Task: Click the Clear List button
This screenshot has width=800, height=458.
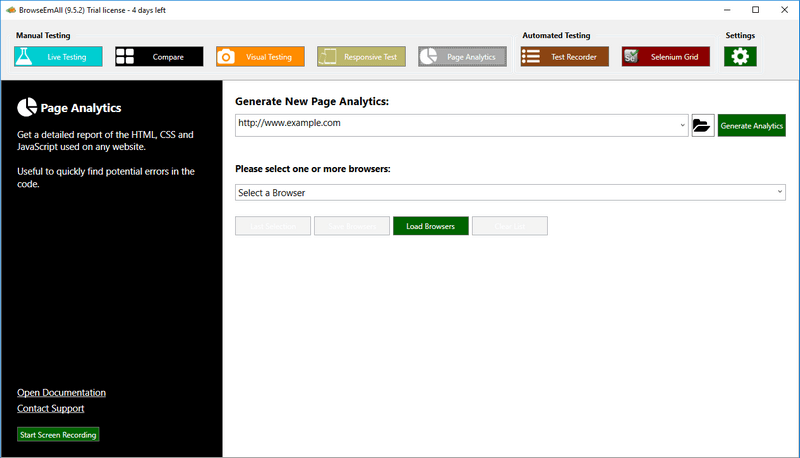Action: tap(509, 226)
